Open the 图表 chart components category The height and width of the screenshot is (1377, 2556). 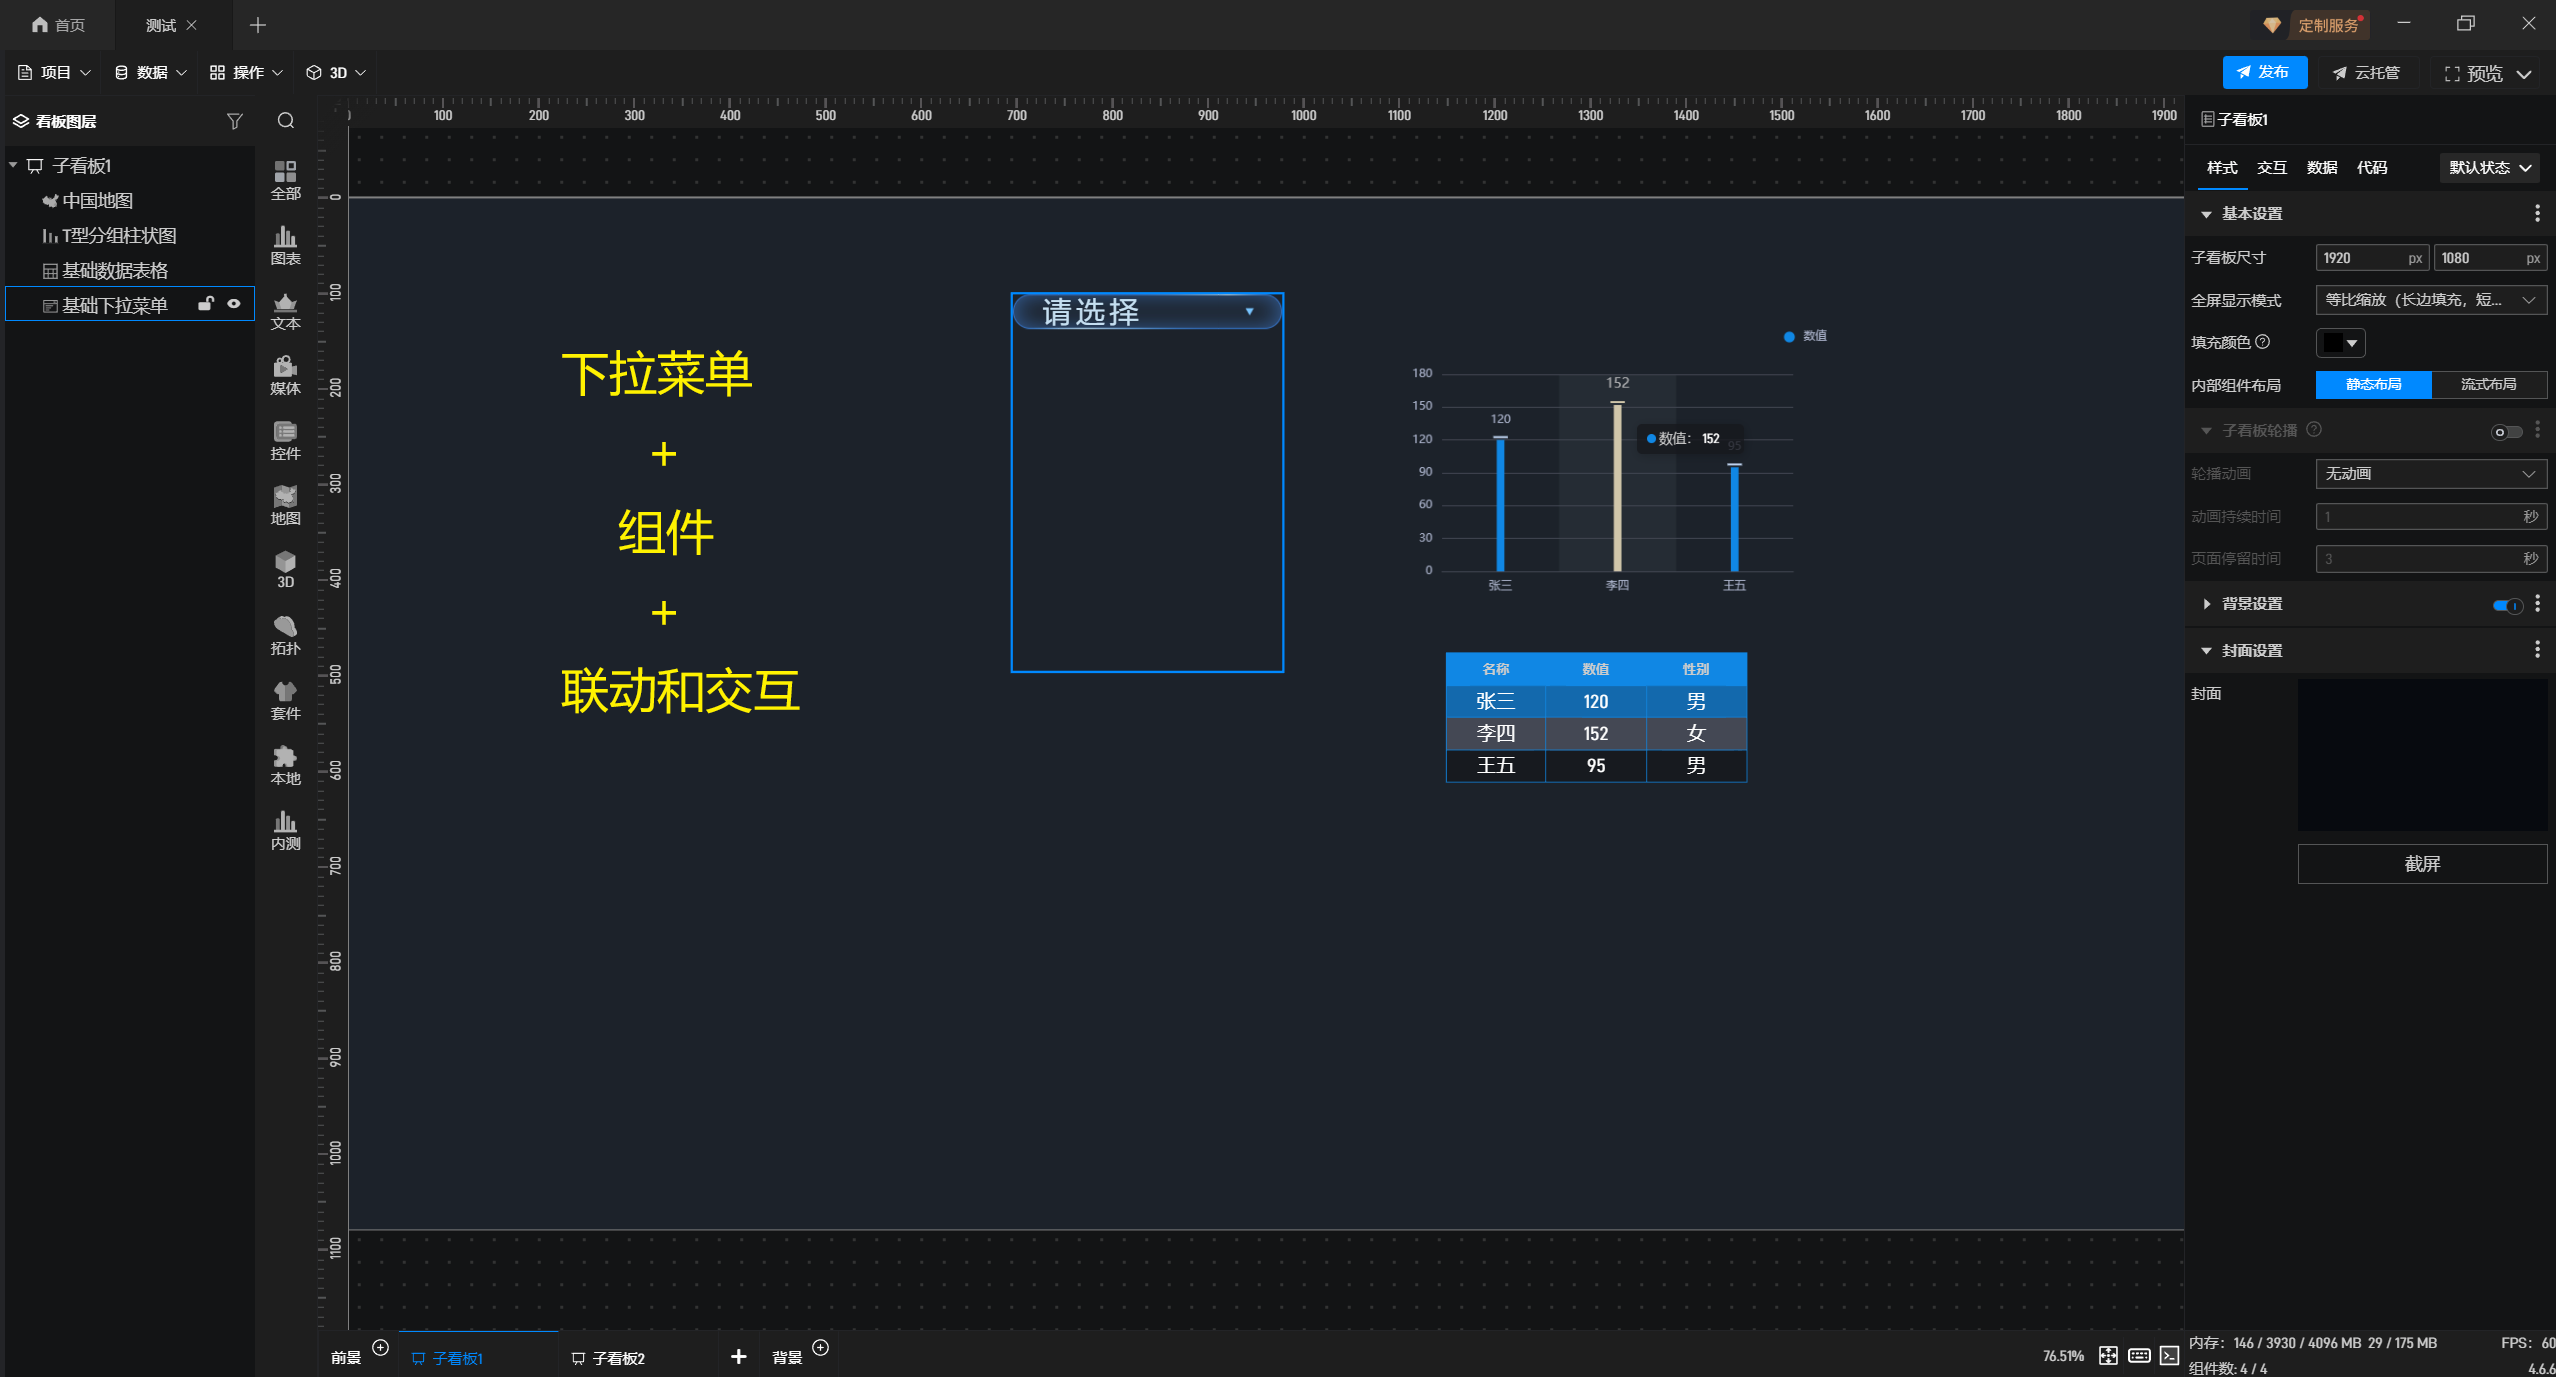285,245
